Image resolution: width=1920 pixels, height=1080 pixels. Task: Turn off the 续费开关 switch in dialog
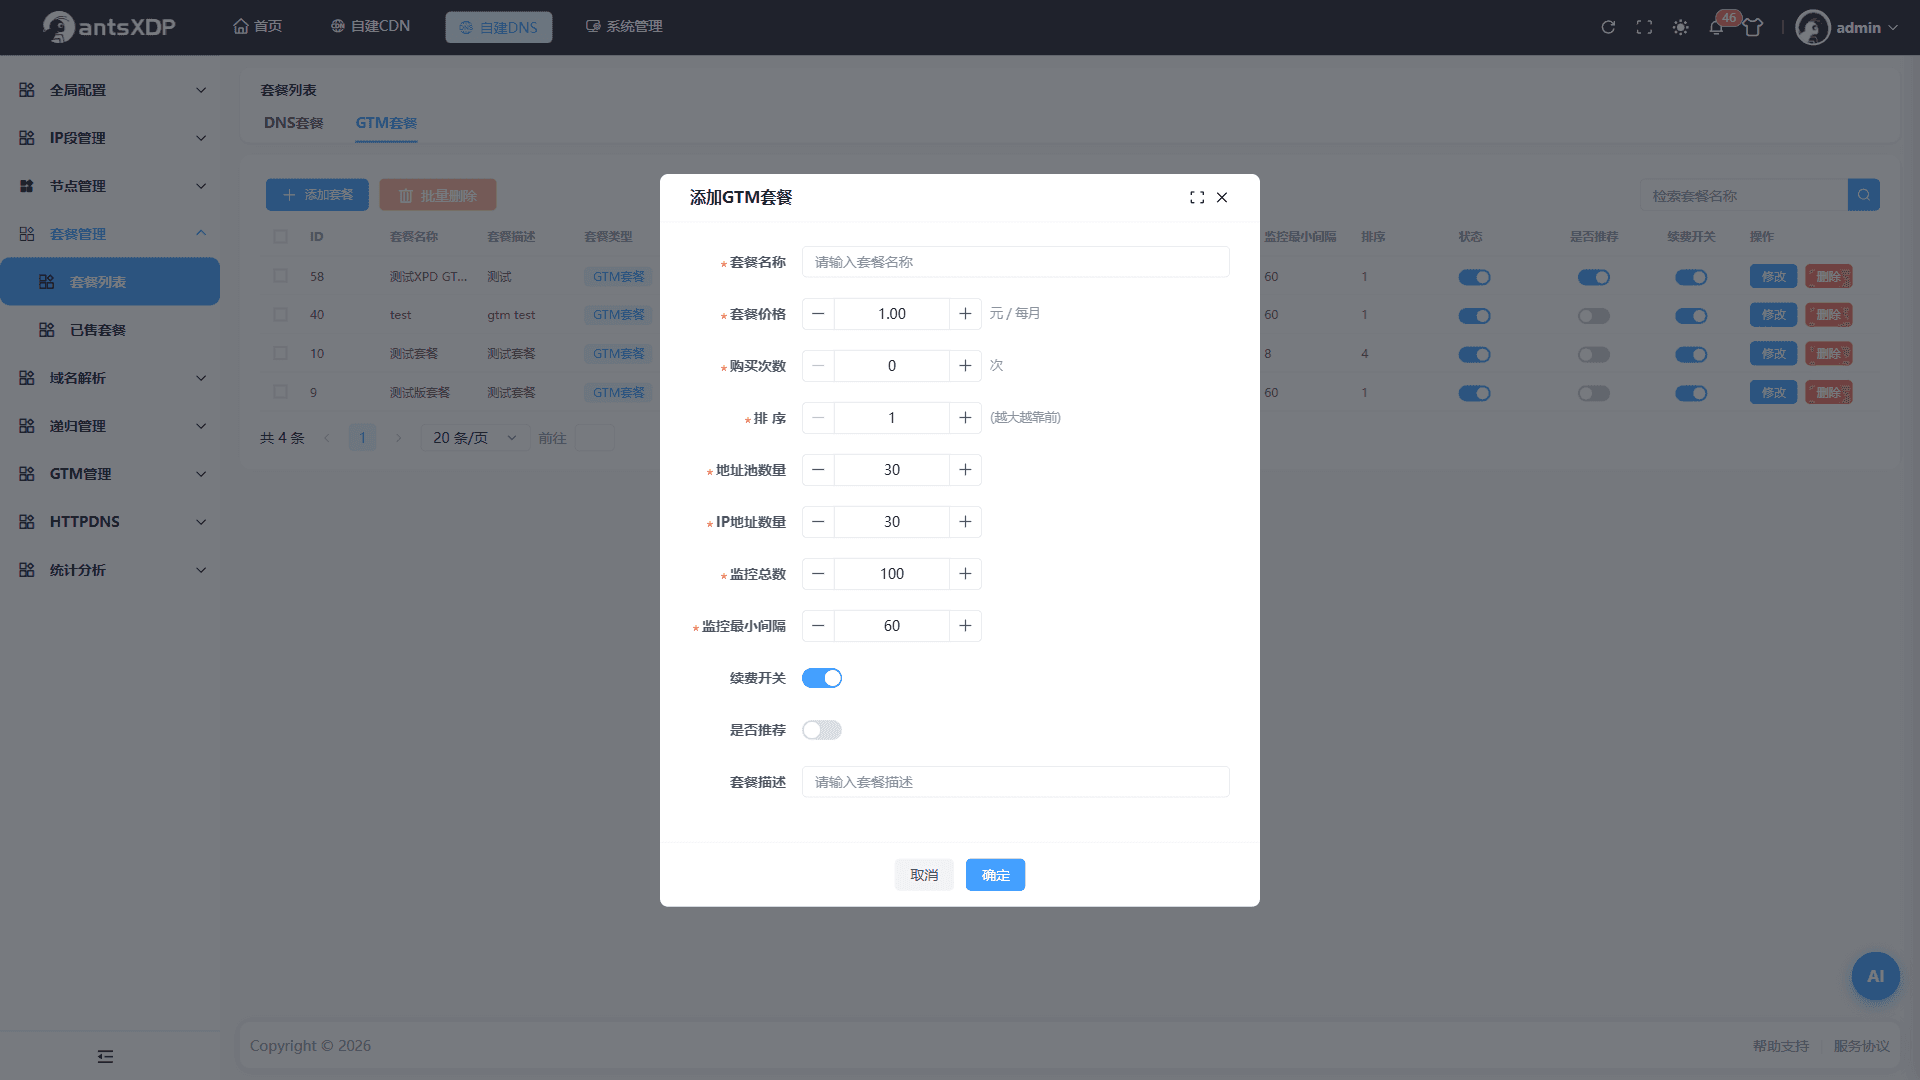click(822, 678)
